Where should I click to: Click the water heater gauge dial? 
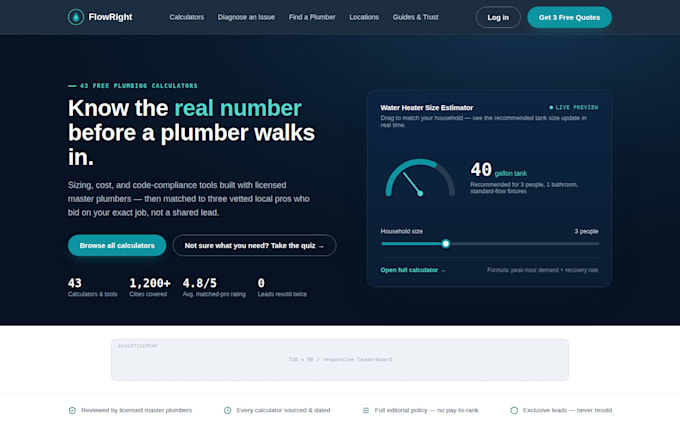point(420,178)
